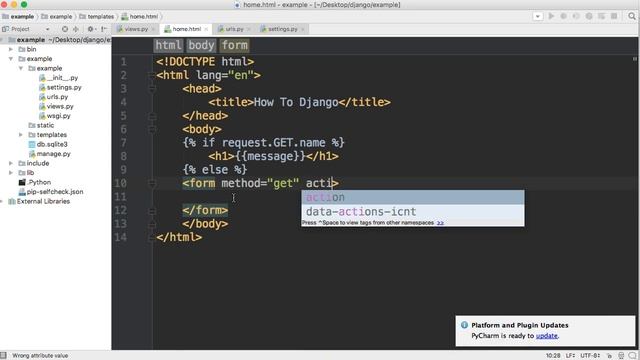
Task: Fold the head tag at line 3
Action: point(152,89)
